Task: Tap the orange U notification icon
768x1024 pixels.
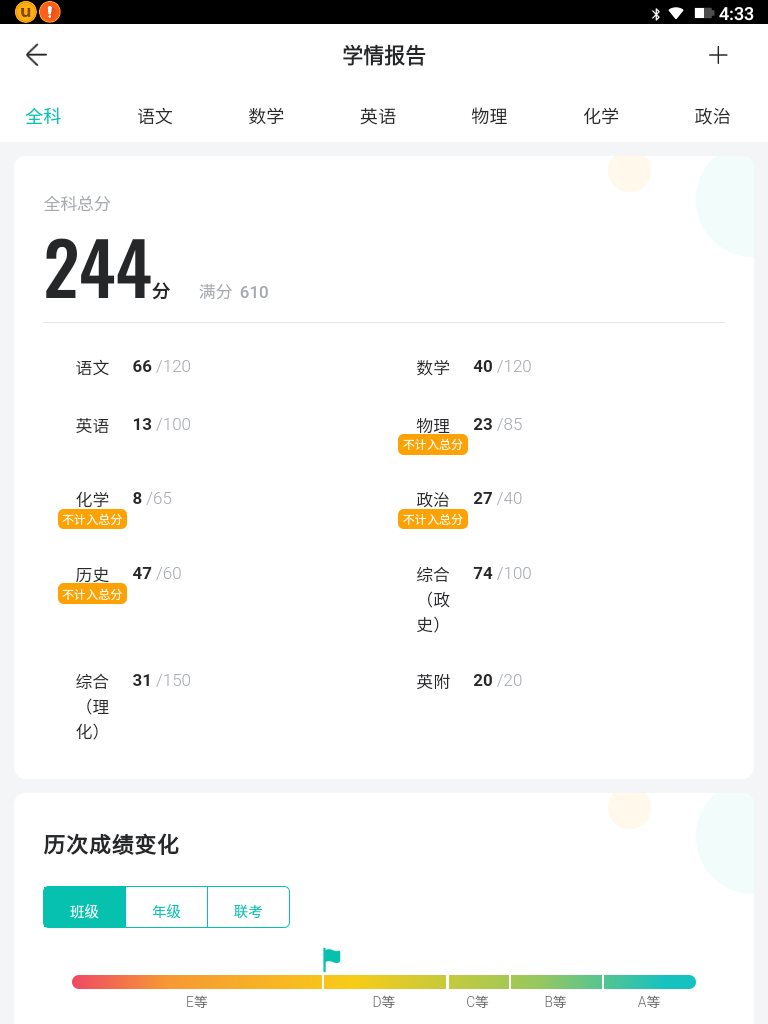Action: (x=25, y=12)
